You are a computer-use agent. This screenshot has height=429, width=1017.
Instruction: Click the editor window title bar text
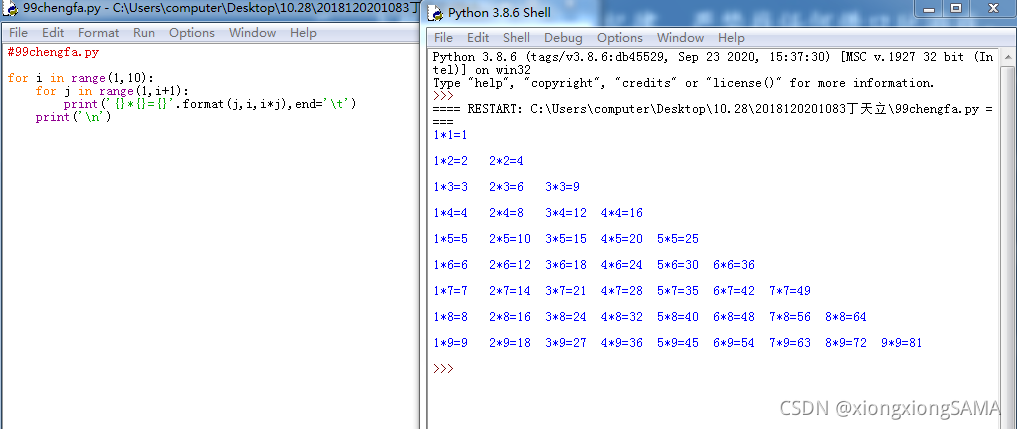221,8
